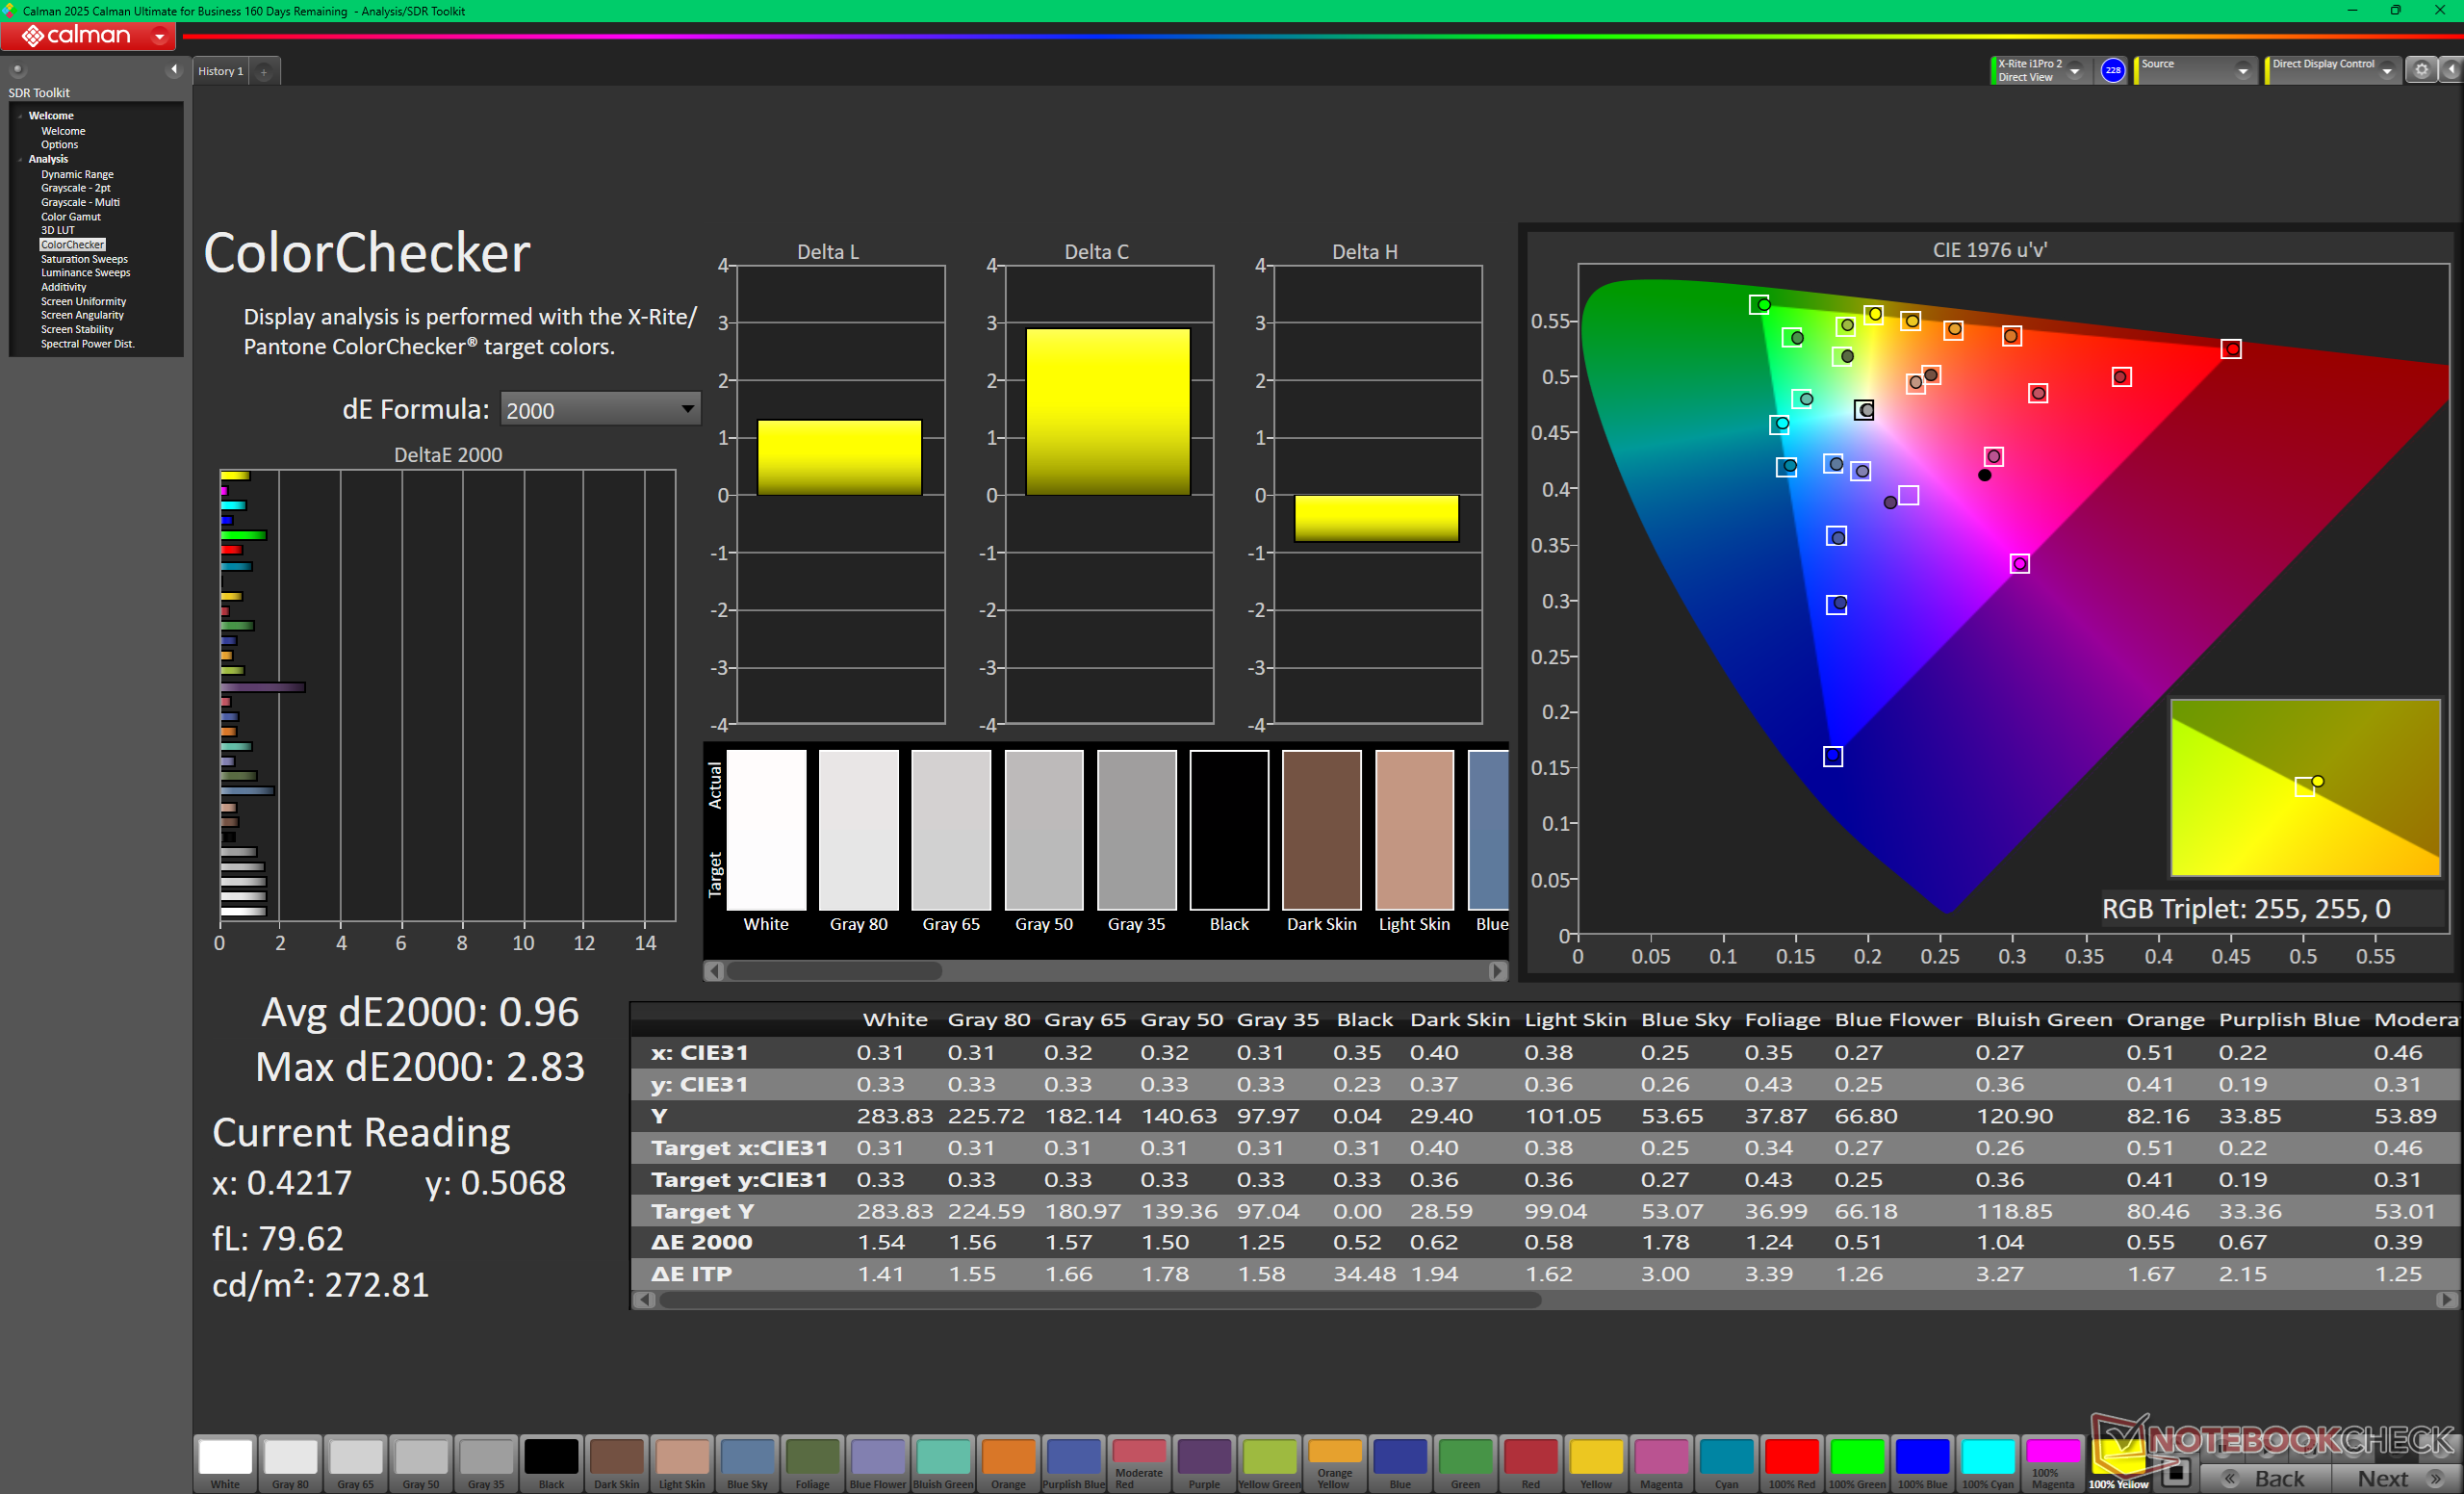The height and width of the screenshot is (1494, 2464).
Task: Click the purple bar in DeltaE 2000 chart
Action: (x=262, y=687)
